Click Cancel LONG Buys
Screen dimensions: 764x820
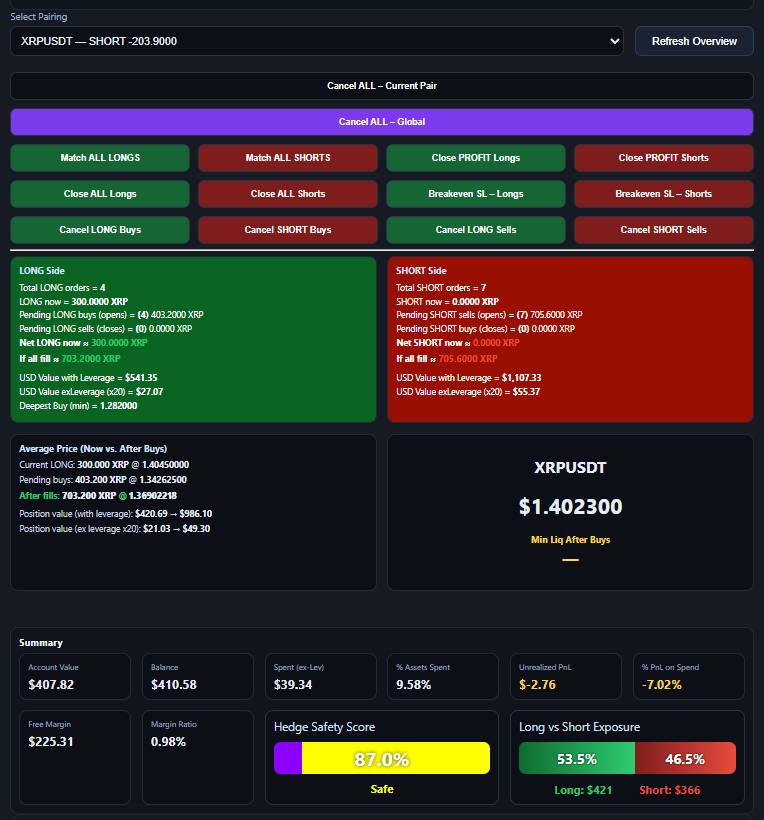point(100,230)
